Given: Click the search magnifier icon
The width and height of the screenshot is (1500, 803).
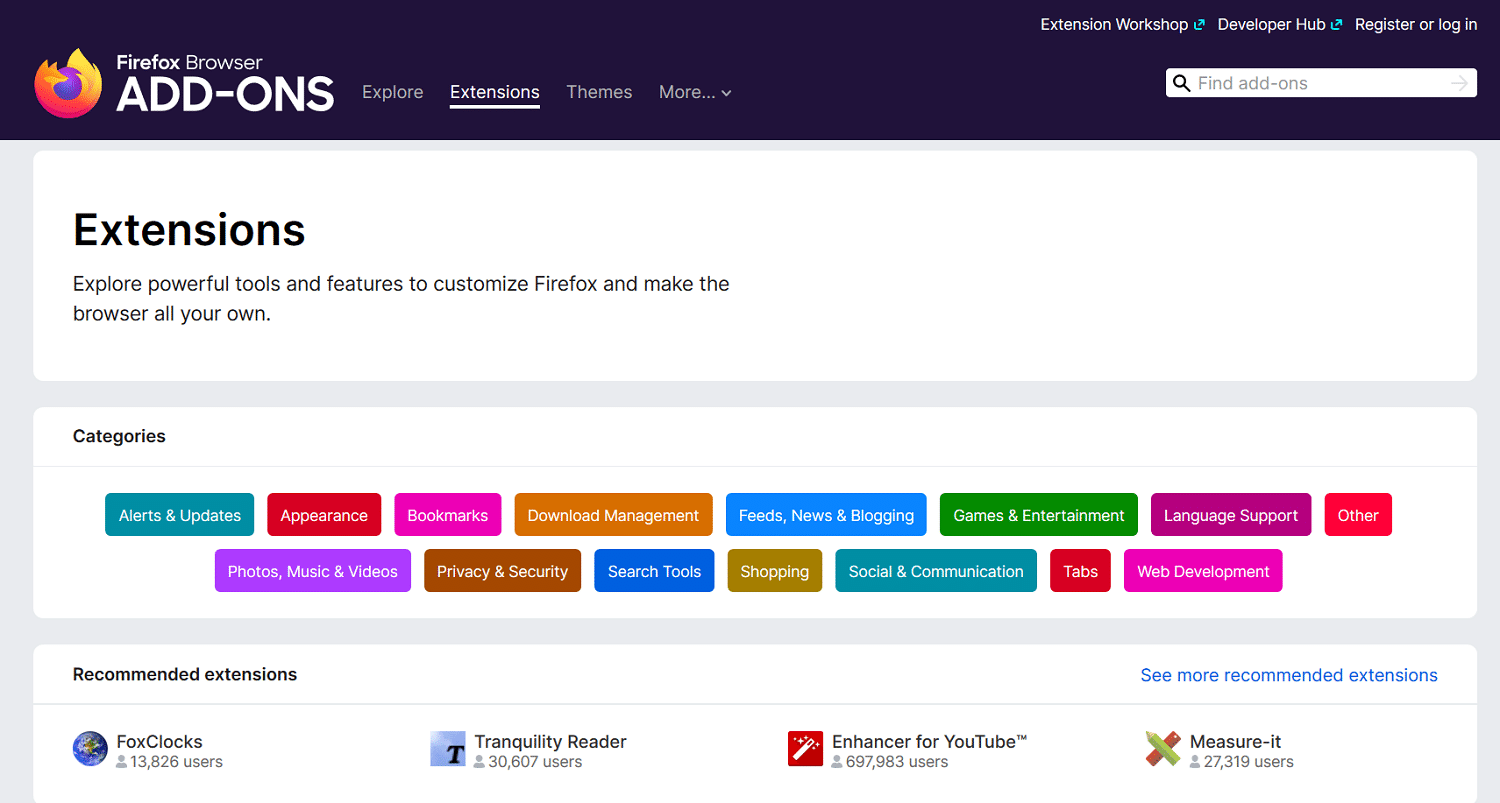Looking at the screenshot, I should (1182, 83).
